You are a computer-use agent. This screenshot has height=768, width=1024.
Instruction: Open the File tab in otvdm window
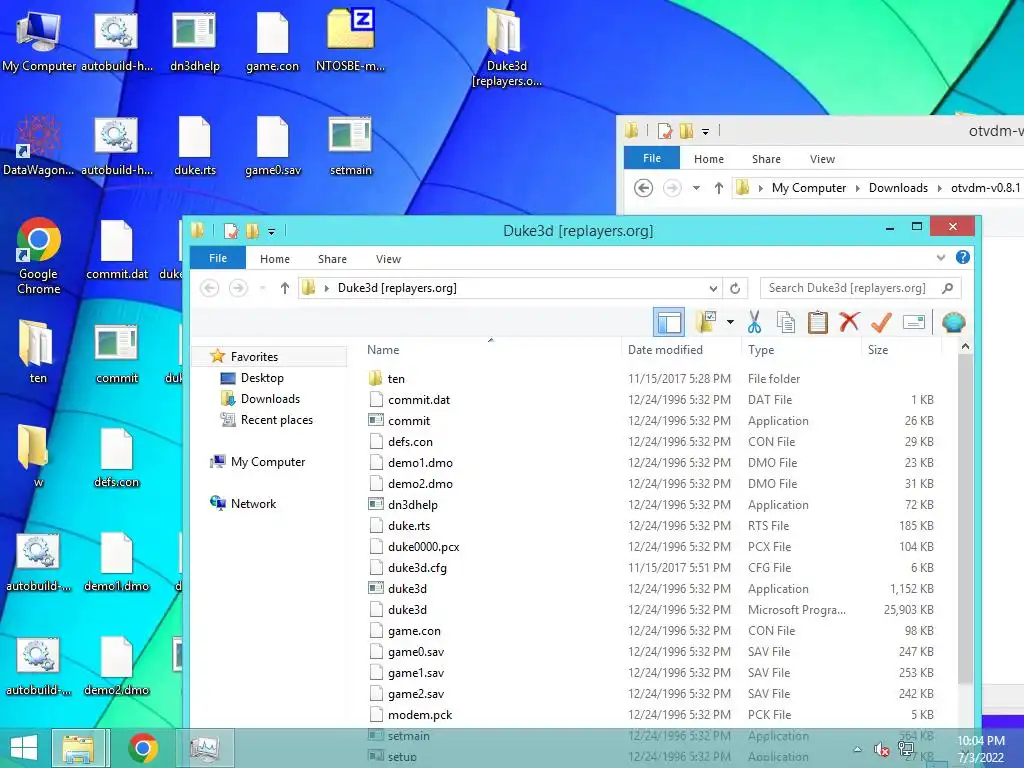pos(652,158)
